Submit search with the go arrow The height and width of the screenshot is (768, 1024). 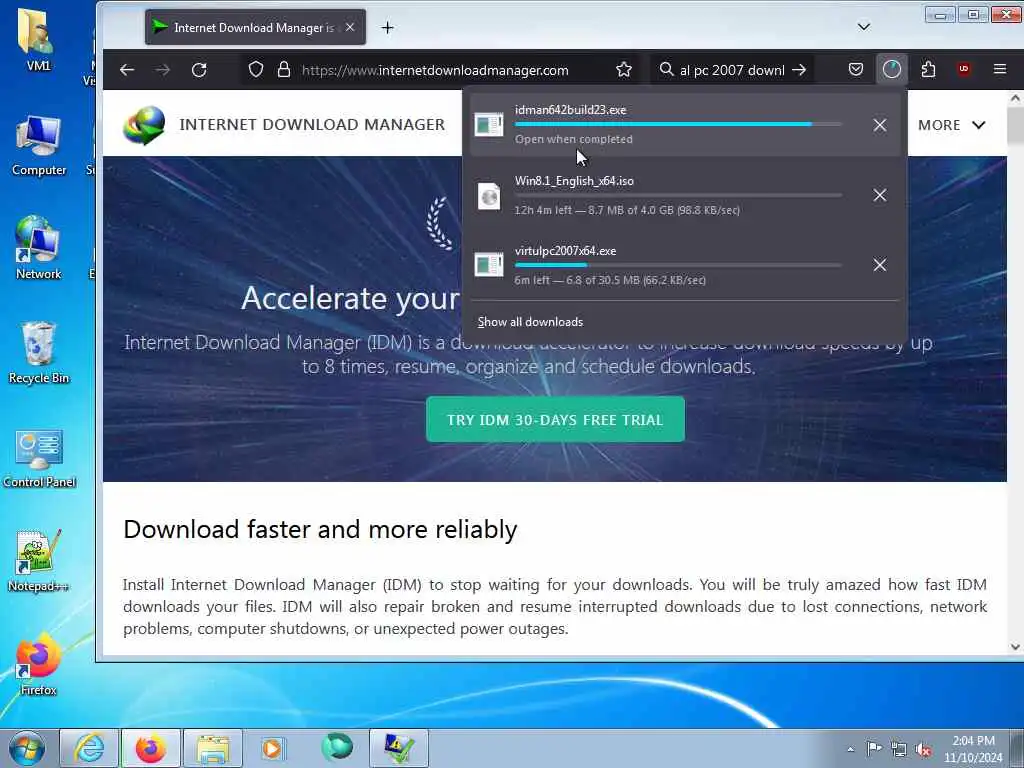tap(799, 70)
